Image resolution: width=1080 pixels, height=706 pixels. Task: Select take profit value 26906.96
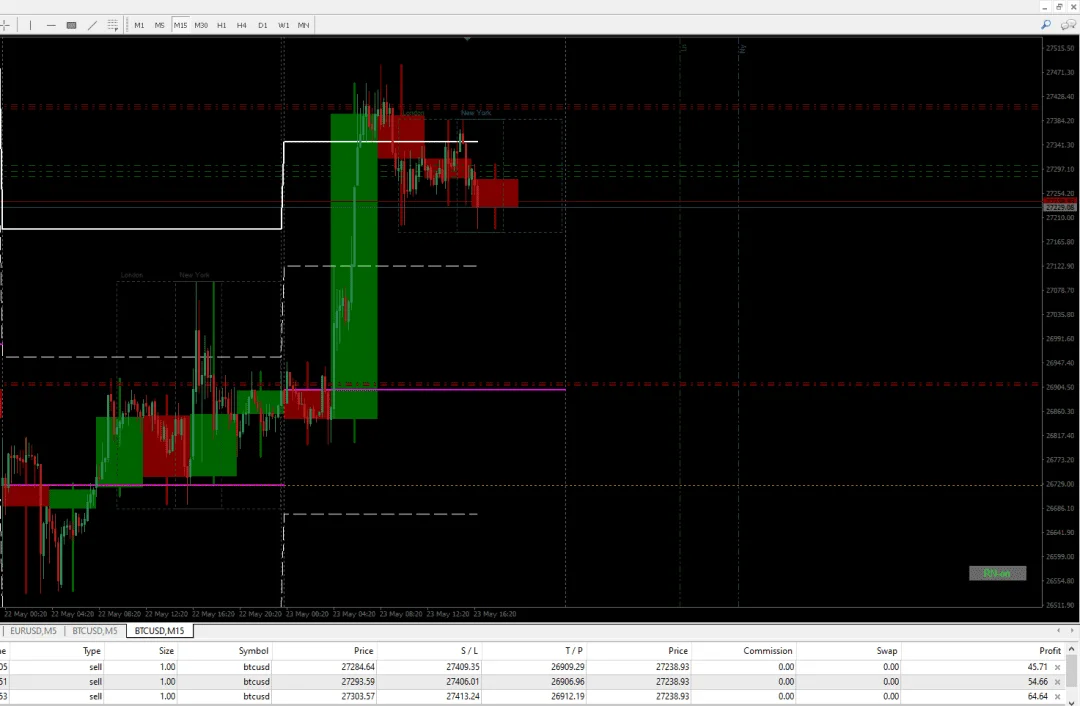[x=568, y=682]
